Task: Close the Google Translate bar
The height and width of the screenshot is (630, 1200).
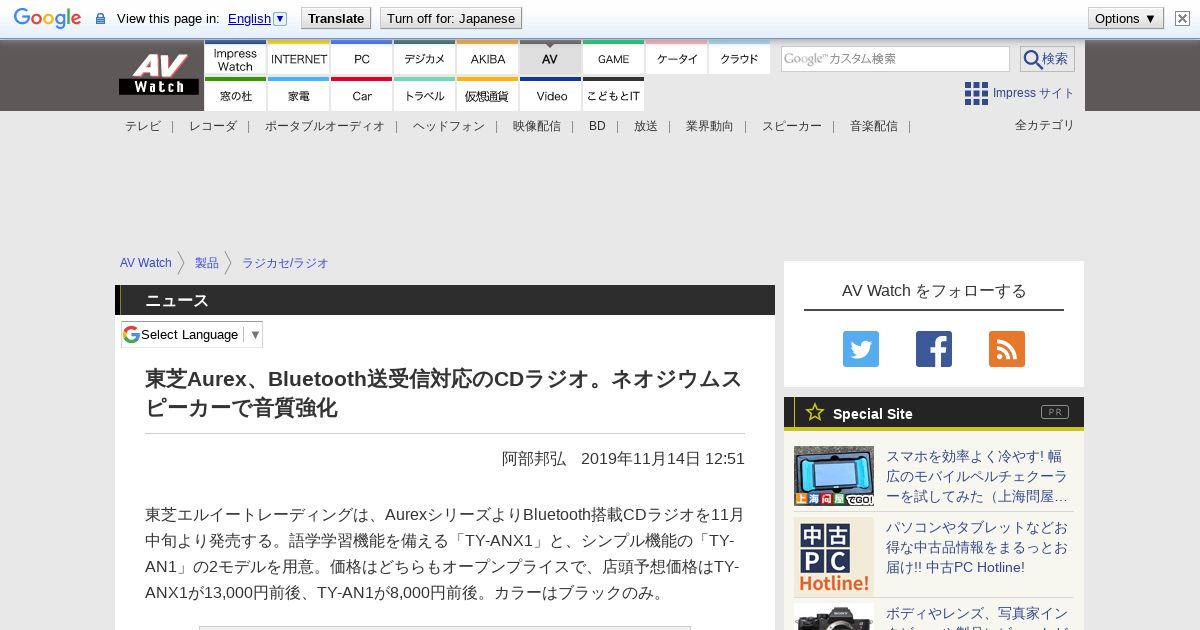Action: tap(1182, 18)
